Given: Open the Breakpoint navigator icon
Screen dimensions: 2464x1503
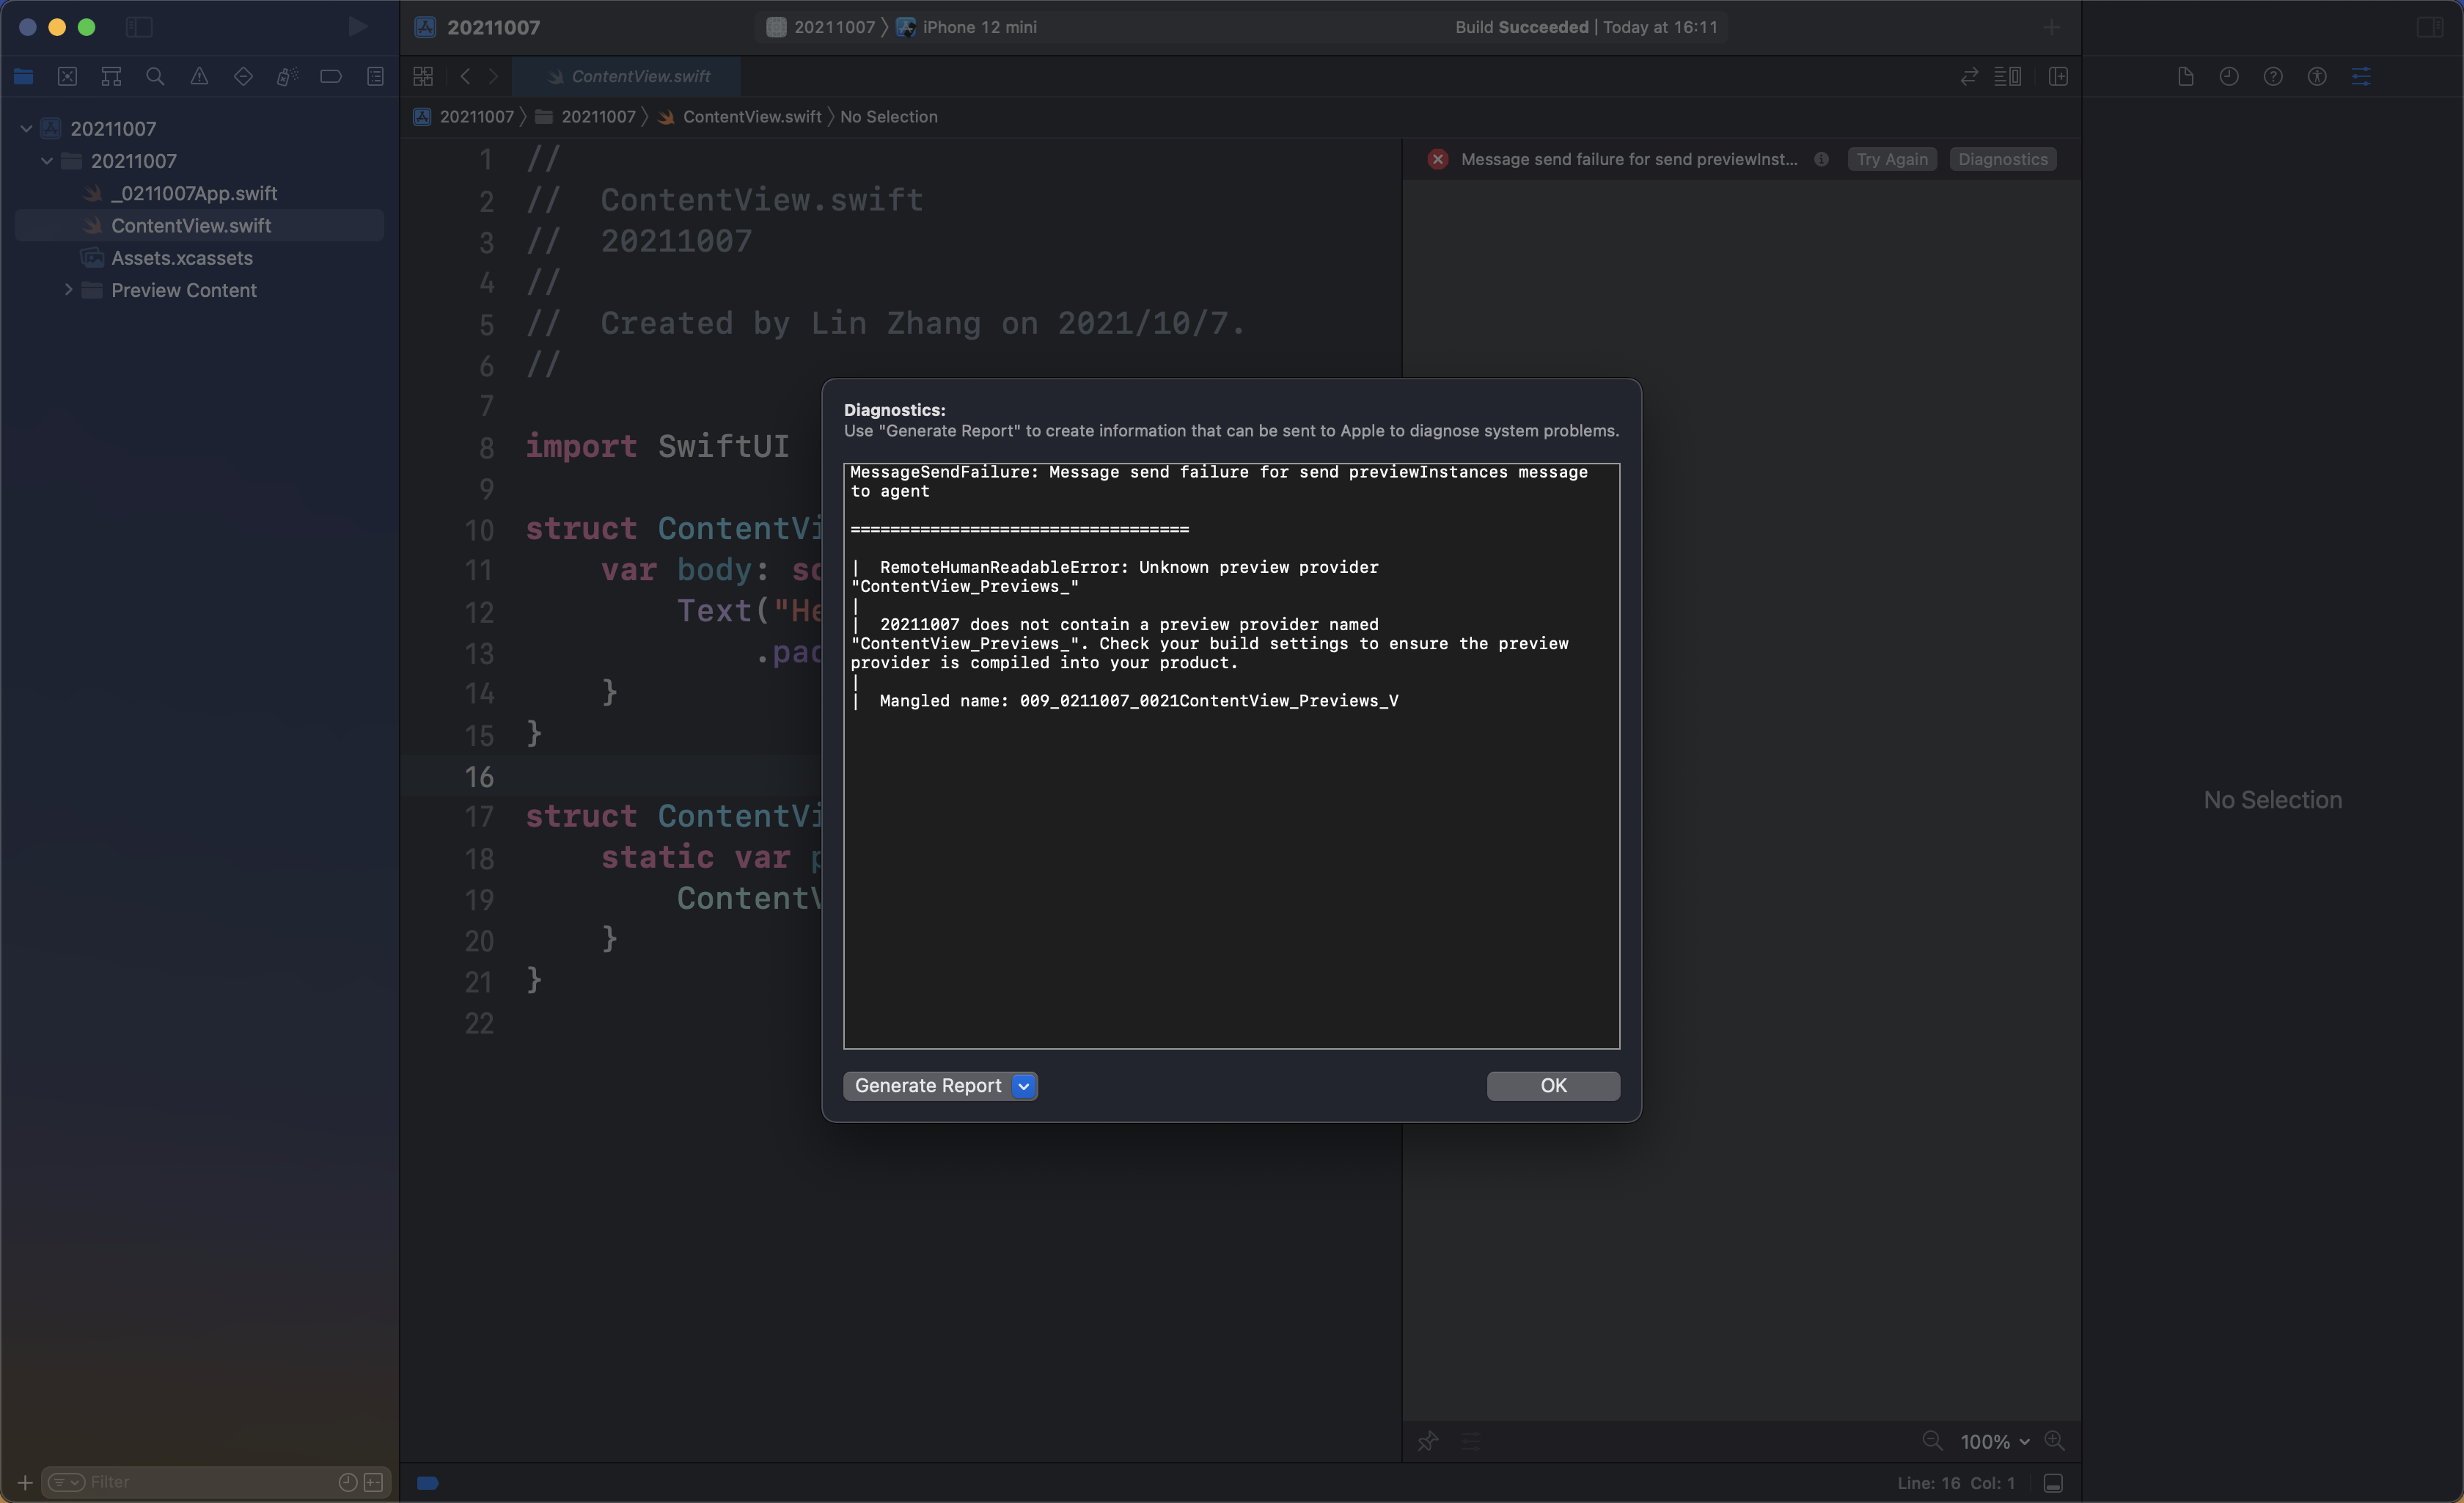Looking at the screenshot, I should [x=331, y=77].
